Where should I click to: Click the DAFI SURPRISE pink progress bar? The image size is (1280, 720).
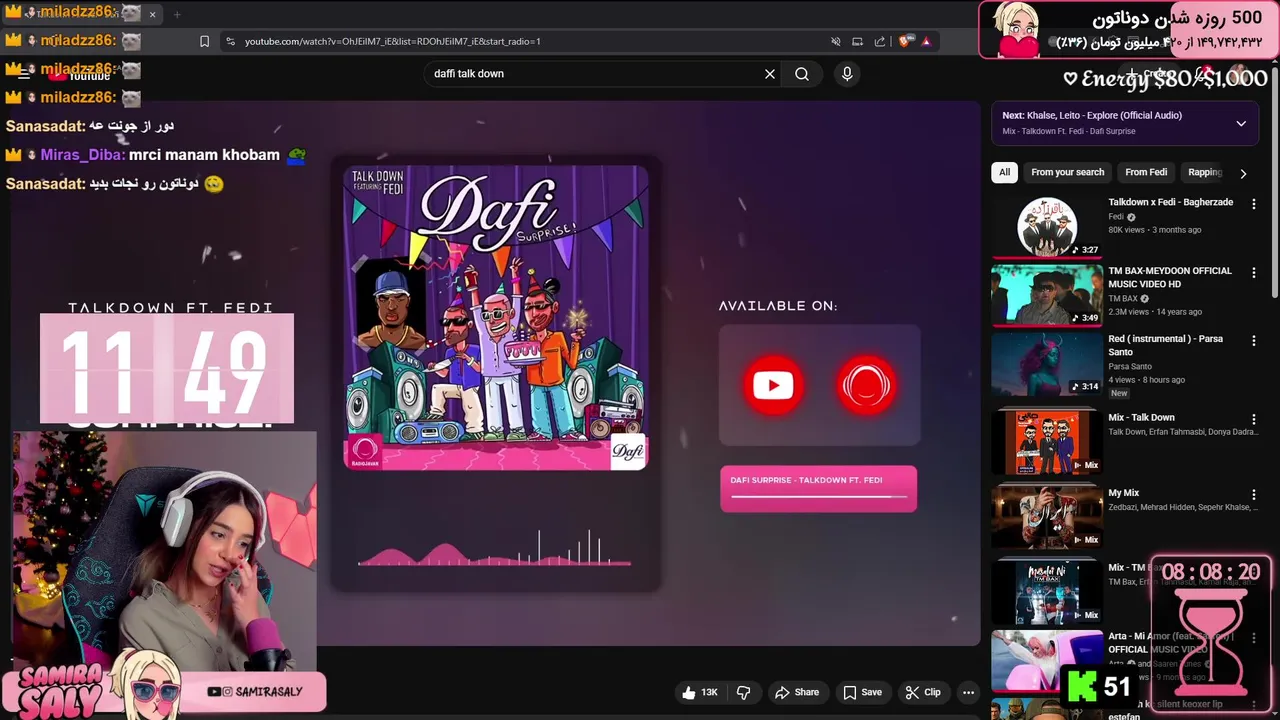point(818,489)
